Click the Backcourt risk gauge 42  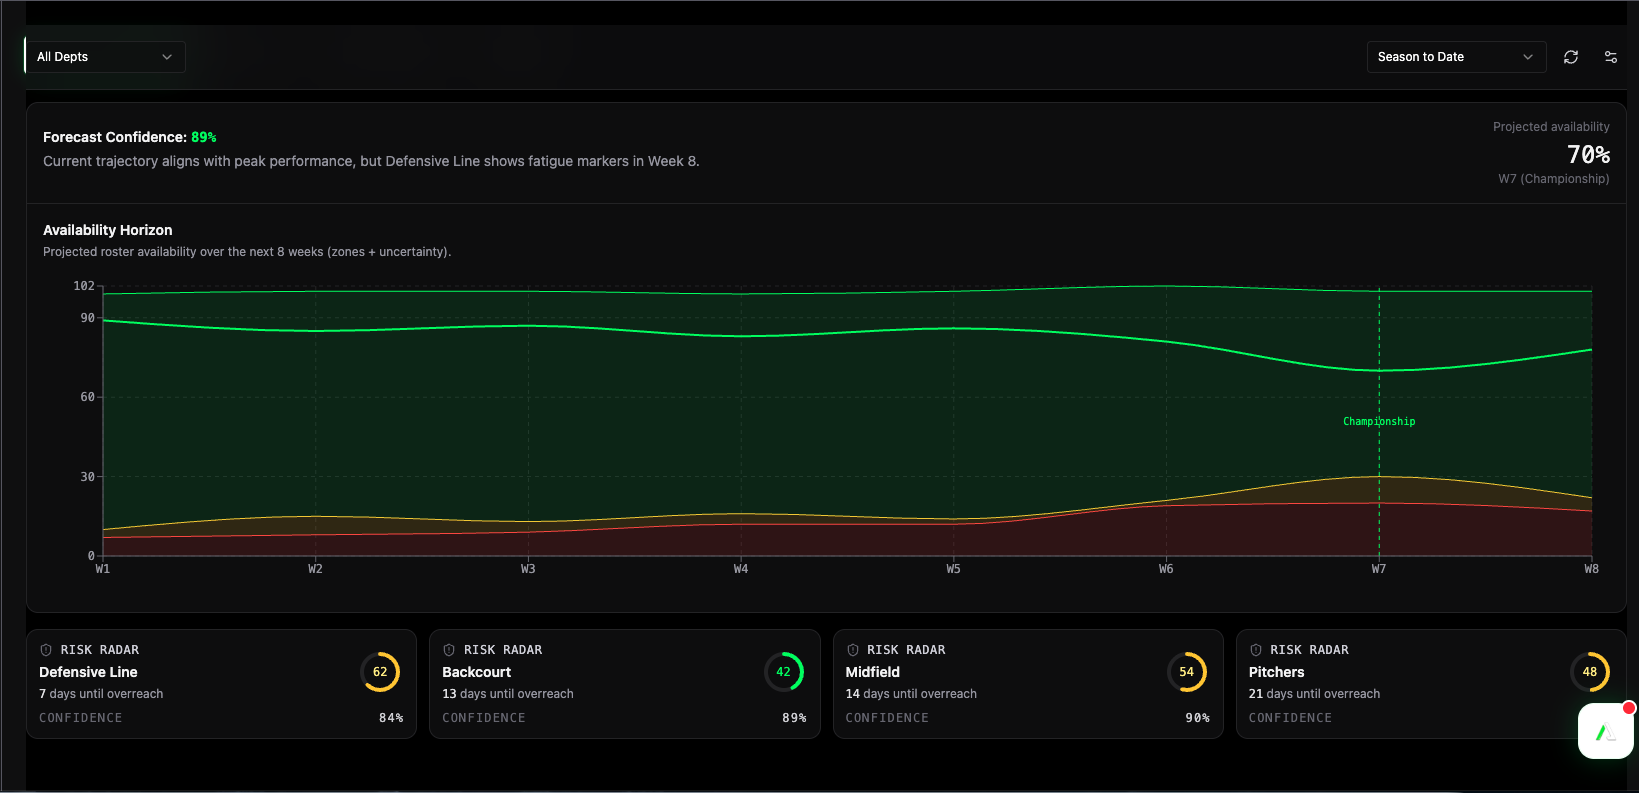point(783,672)
